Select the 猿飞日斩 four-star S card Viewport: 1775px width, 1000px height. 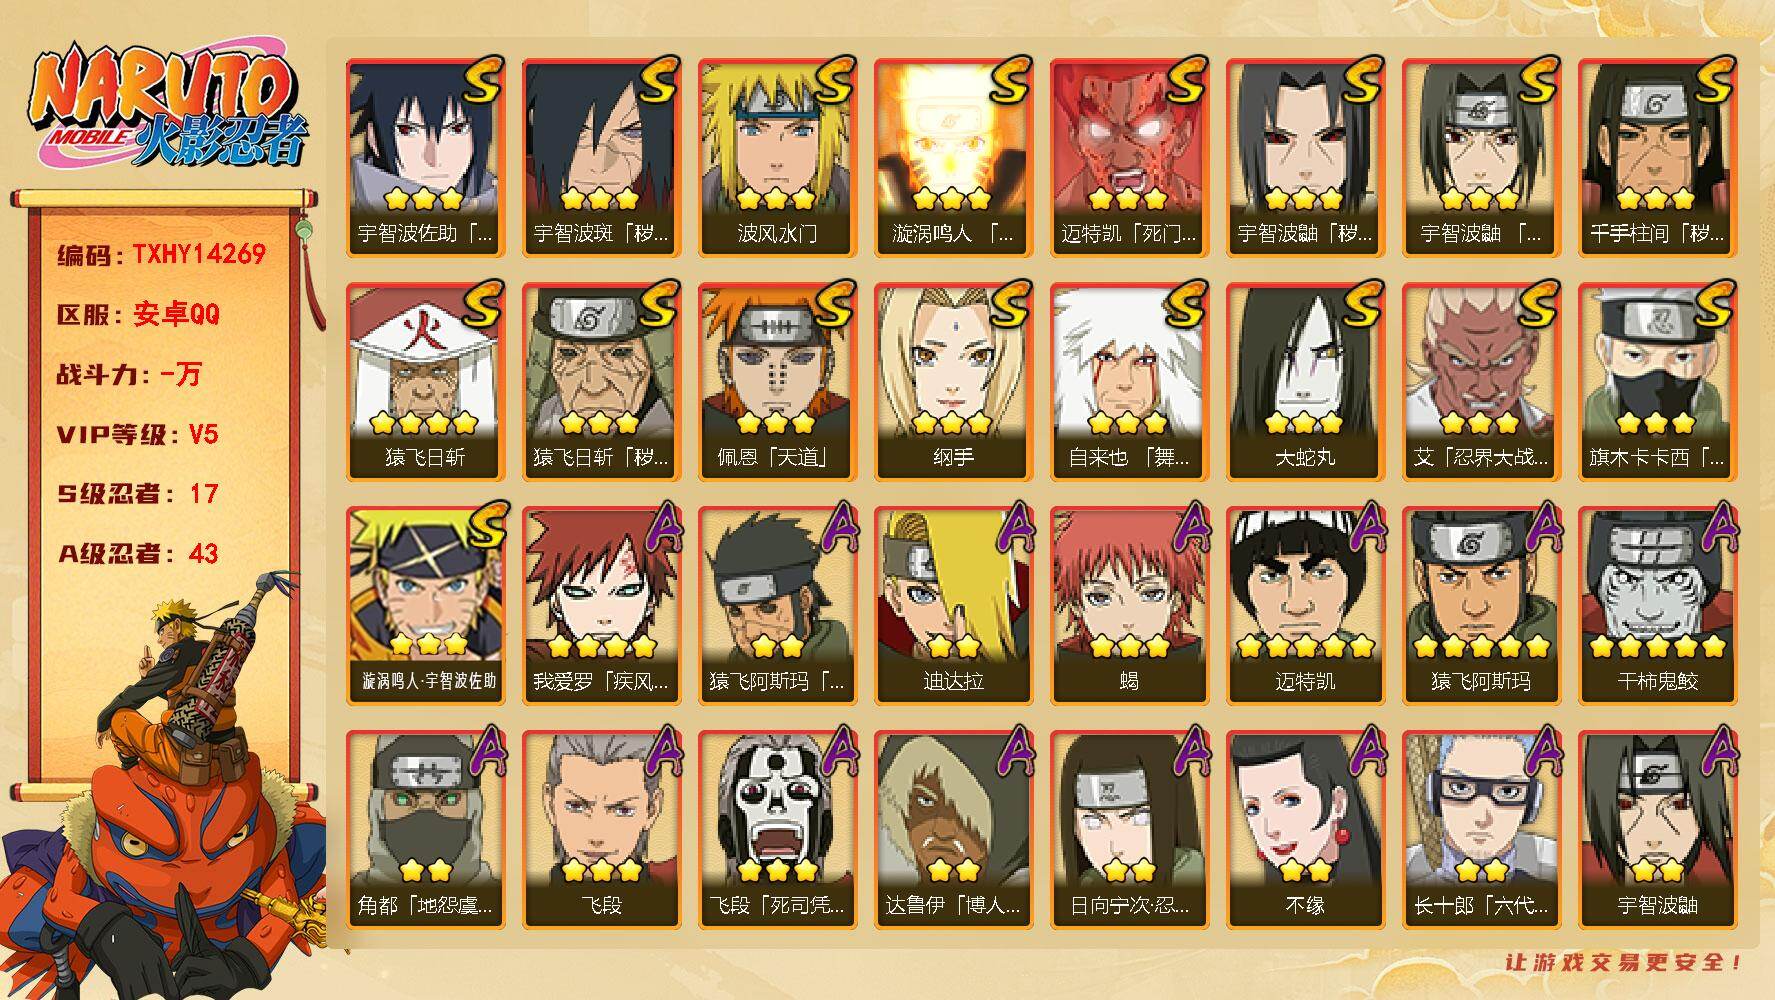(425, 381)
